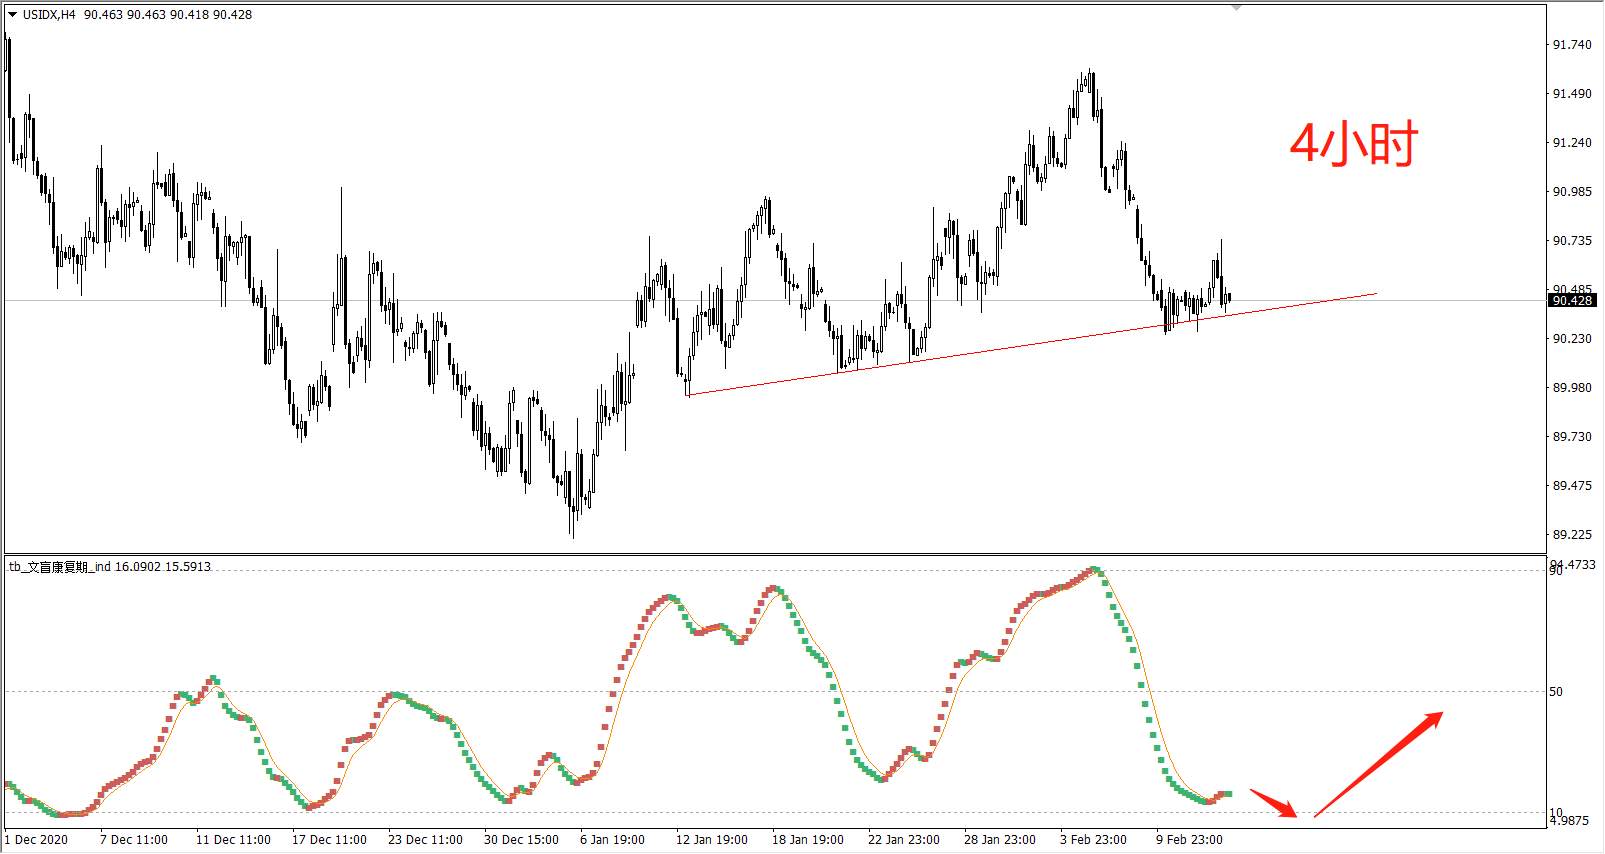The height and width of the screenshot is (854, 1605).
Task: Click the 28 Jan 23:00 time label
Action: click(1000, 840)
